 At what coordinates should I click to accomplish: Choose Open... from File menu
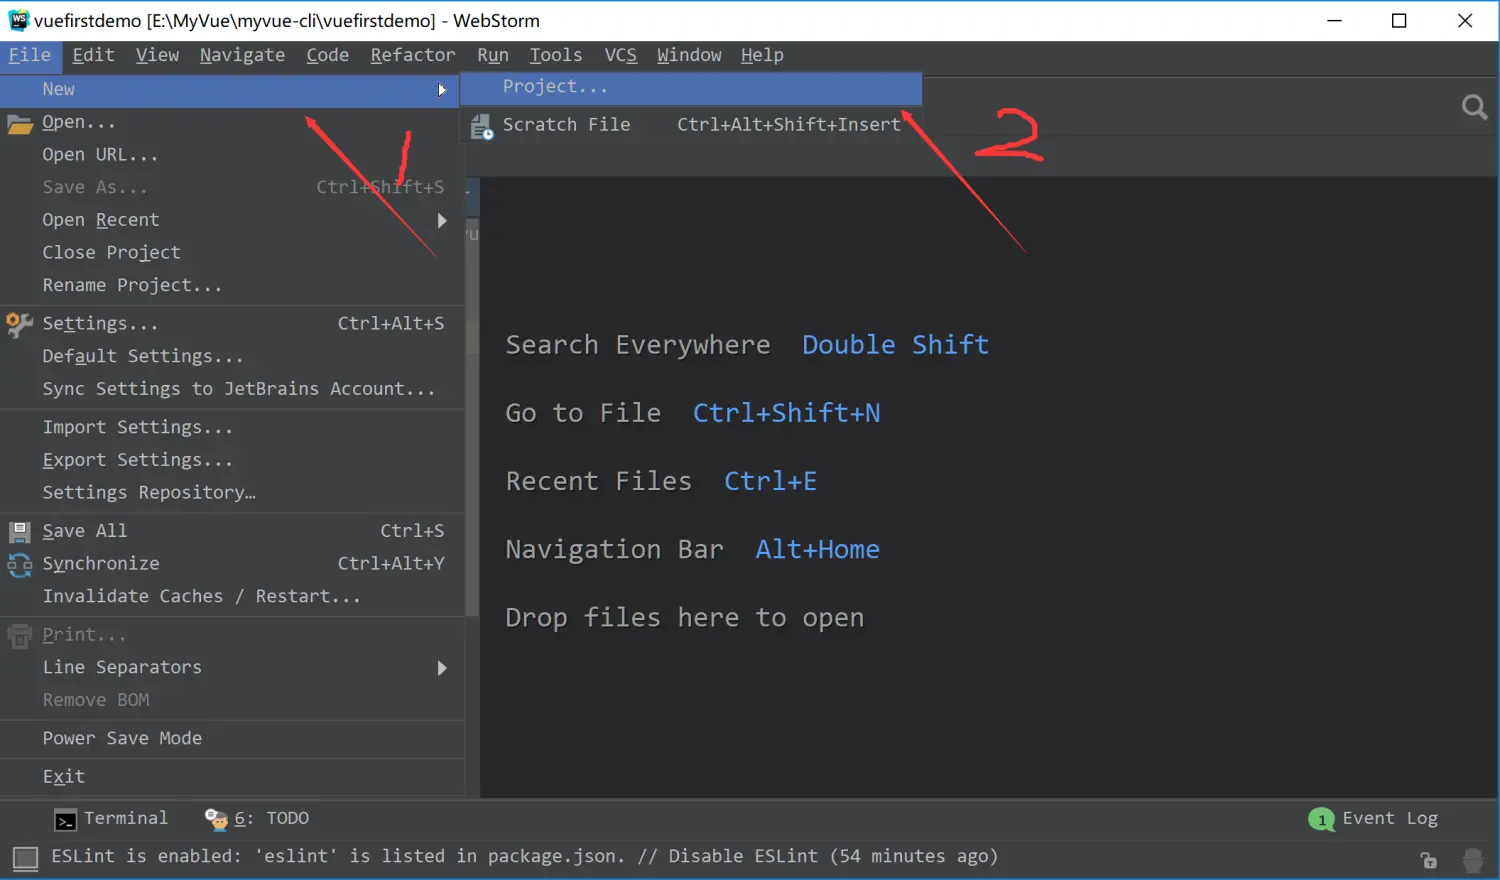pos(232,123)
